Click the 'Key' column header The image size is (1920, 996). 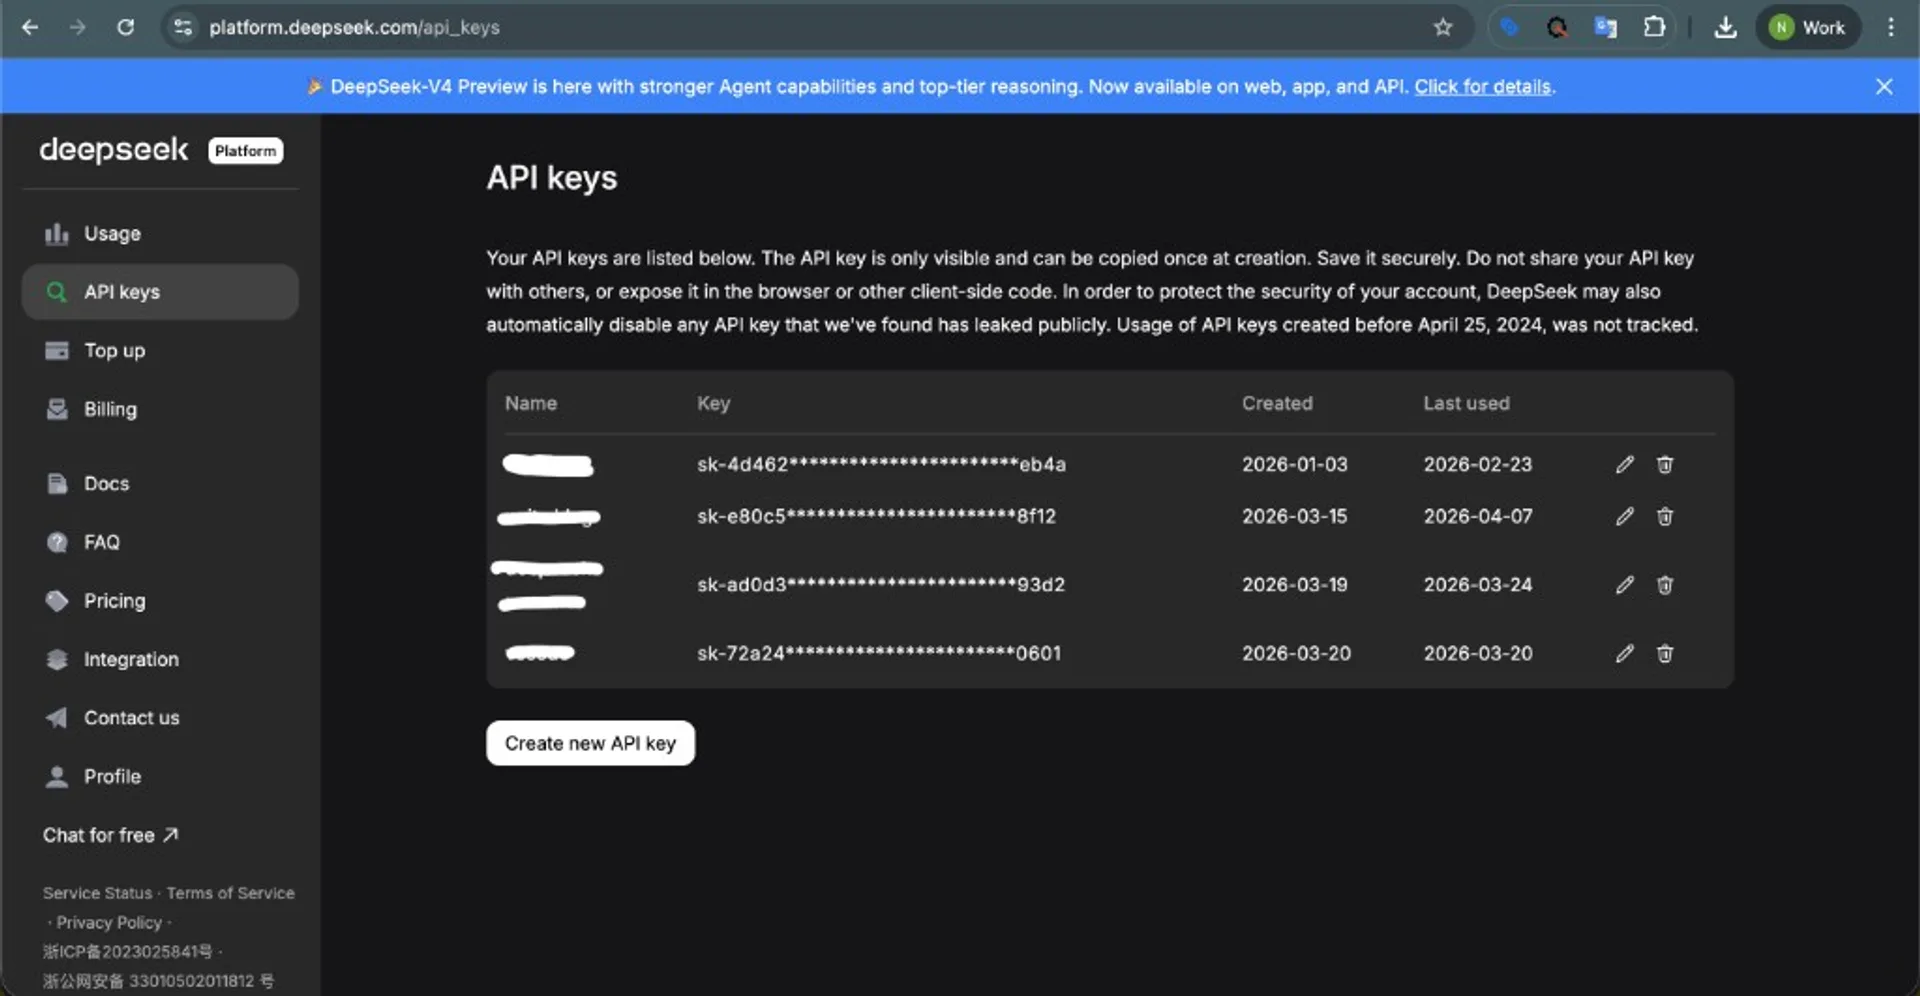click(x=713, y=403)
